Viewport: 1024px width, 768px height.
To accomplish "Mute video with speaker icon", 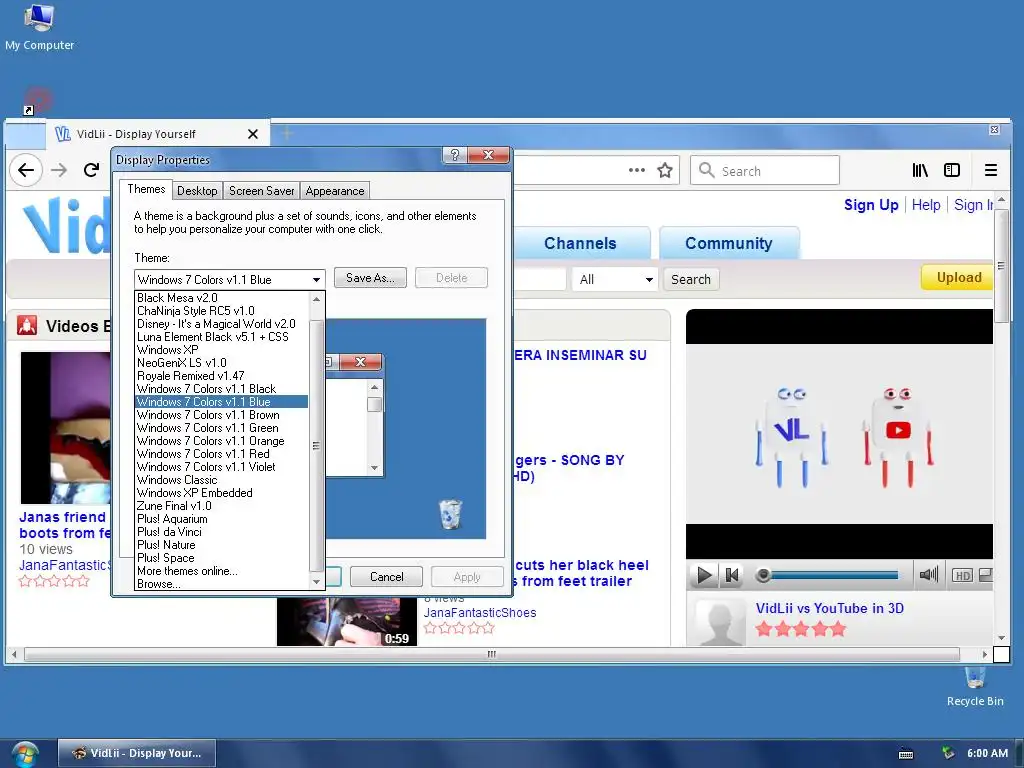I will (x=928, y=575).
